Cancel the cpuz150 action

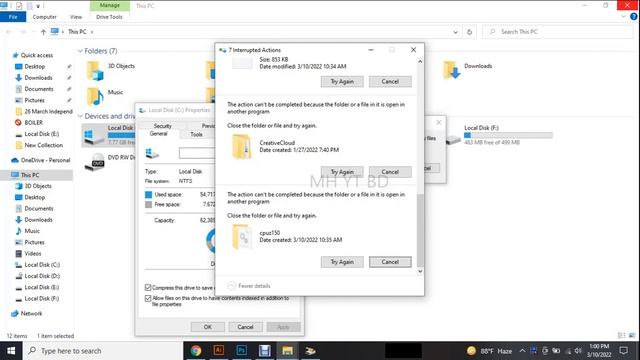coord(390,262)
